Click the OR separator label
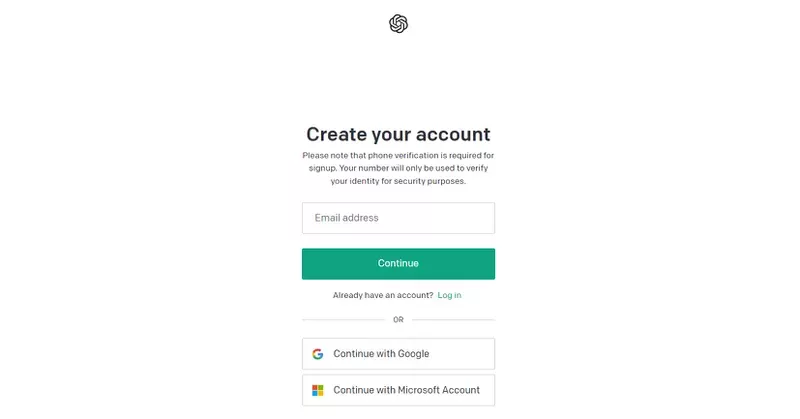Image resolution: width=800 pixels, height=419 pixels. (398, 320)
